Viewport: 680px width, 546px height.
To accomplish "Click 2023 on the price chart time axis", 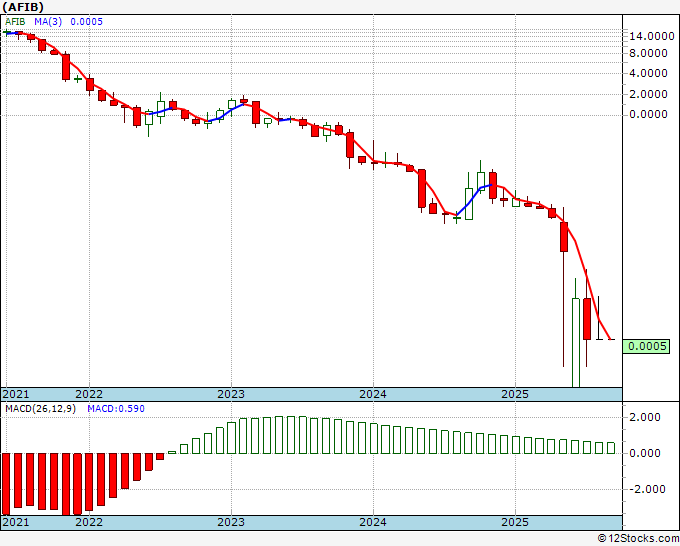I will (x=231, y=394).
